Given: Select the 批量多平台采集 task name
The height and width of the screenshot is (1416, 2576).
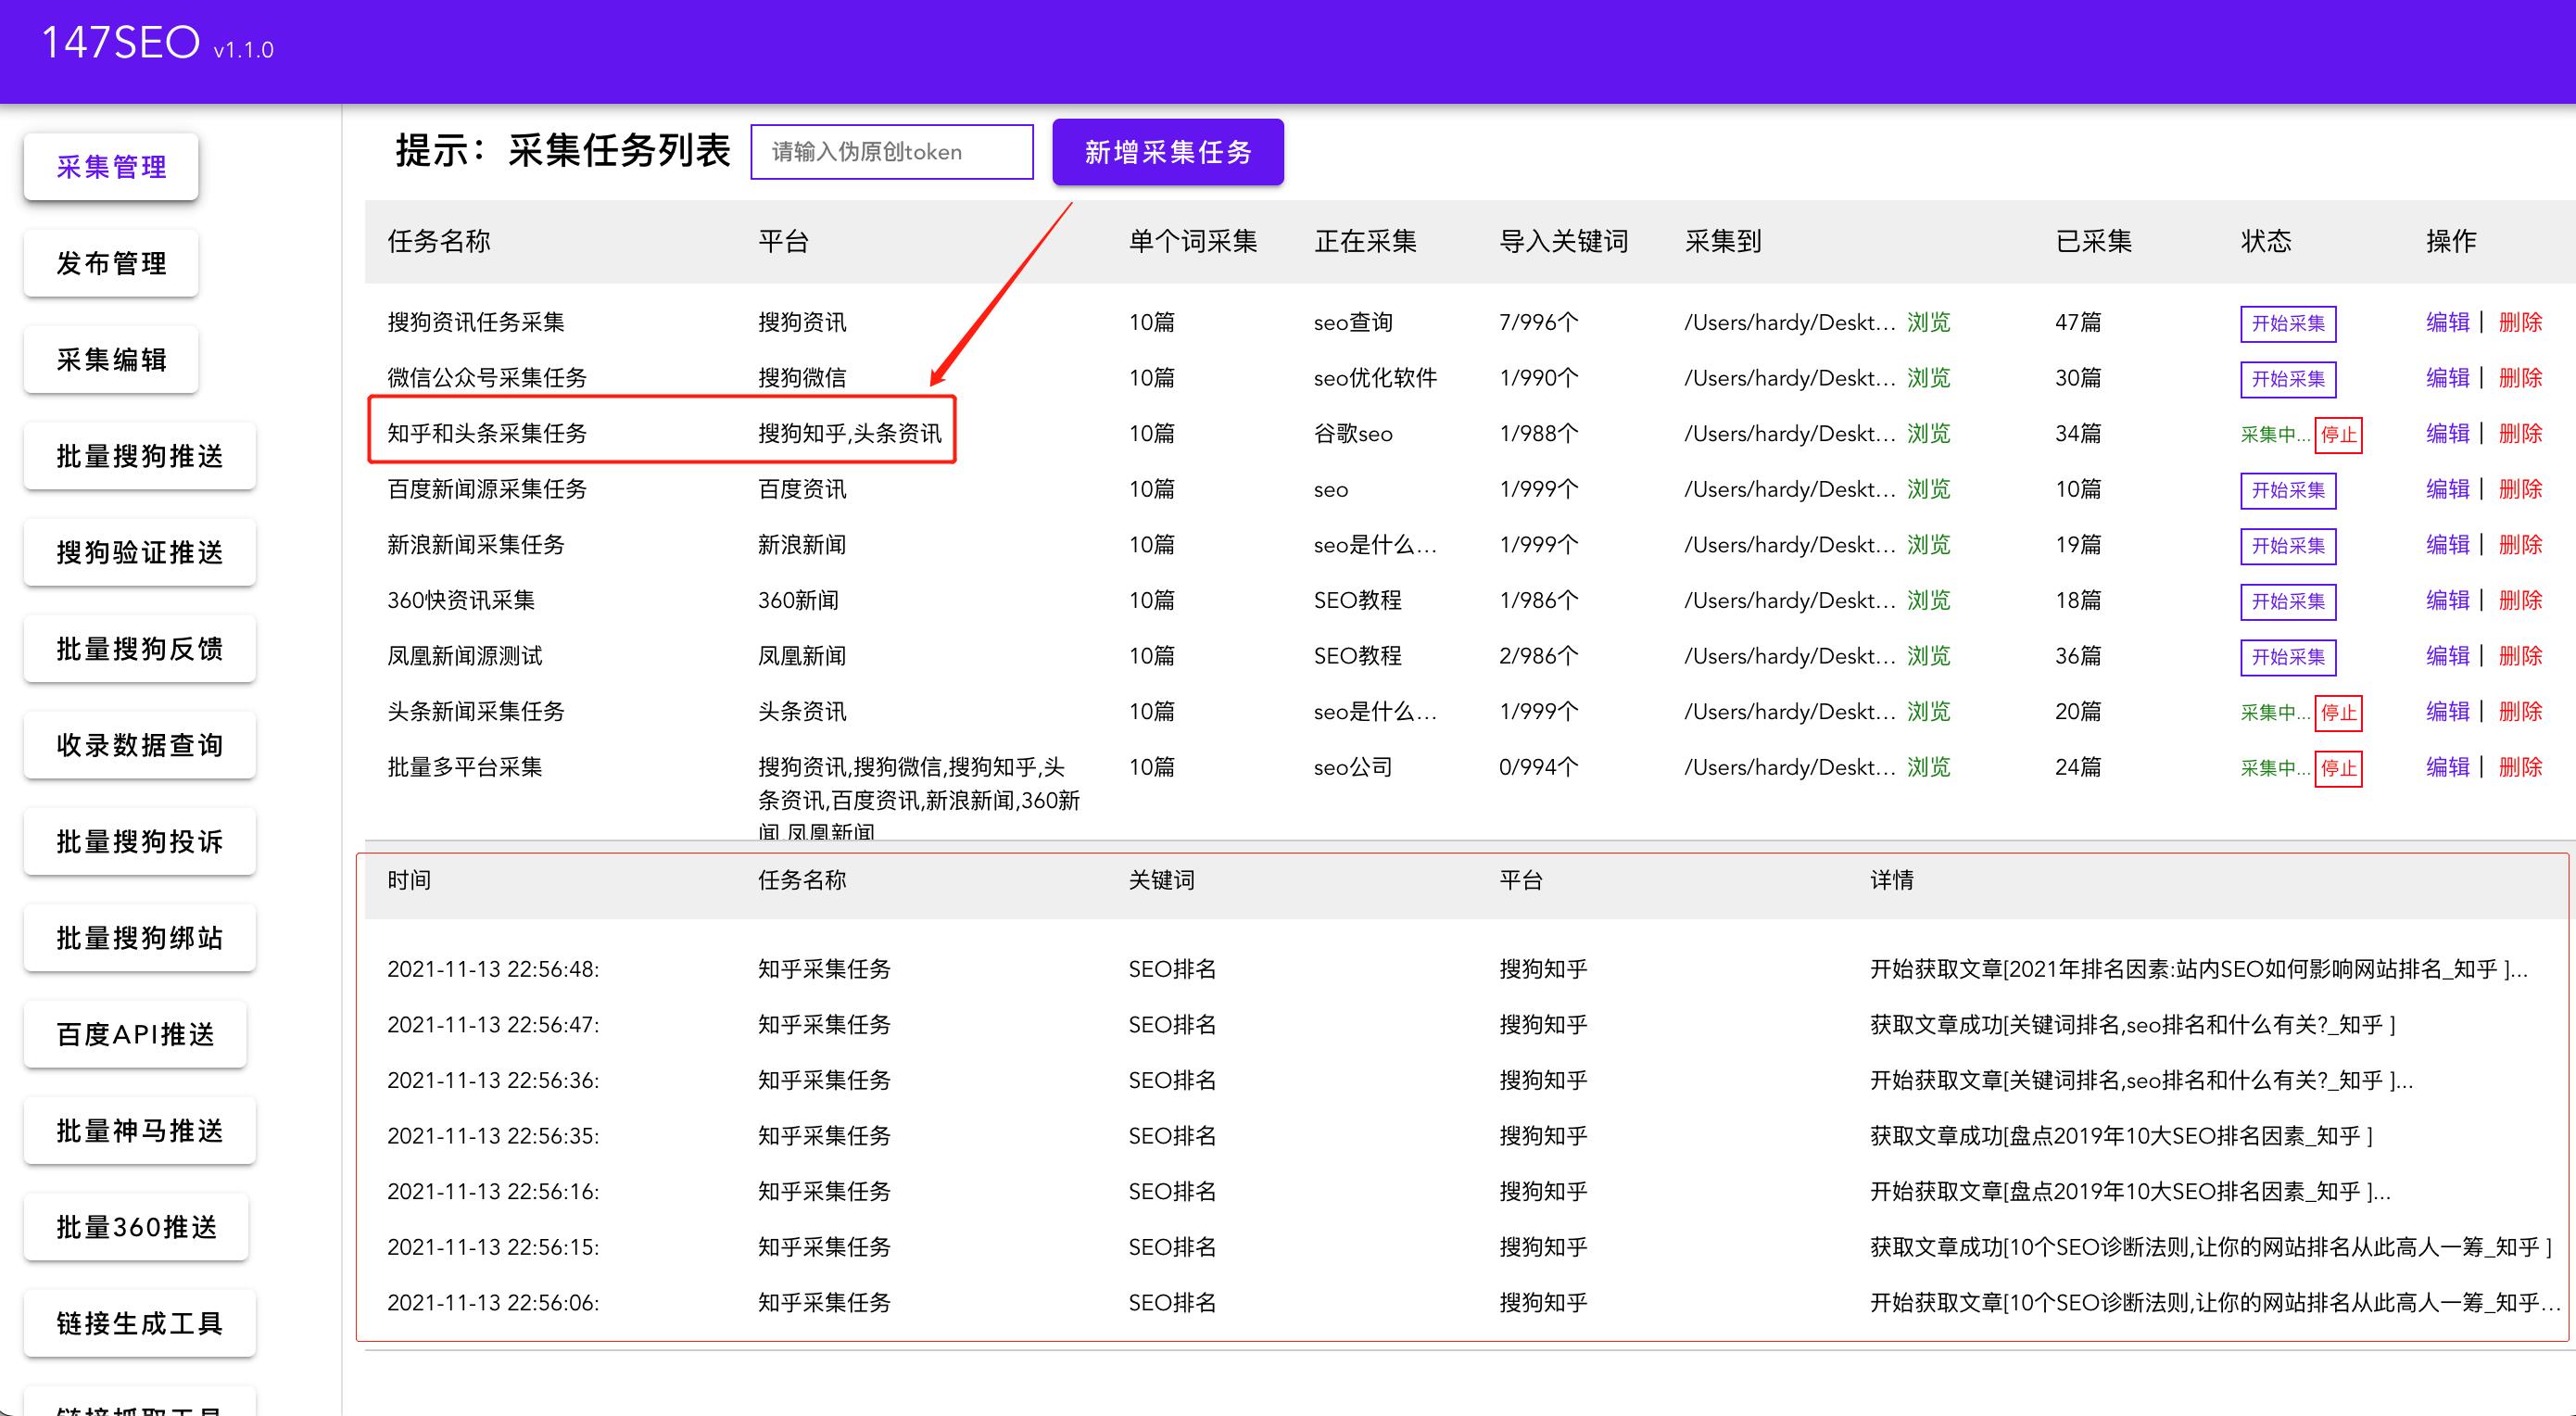Looking at the screenshot, I should tap(465, 767).
